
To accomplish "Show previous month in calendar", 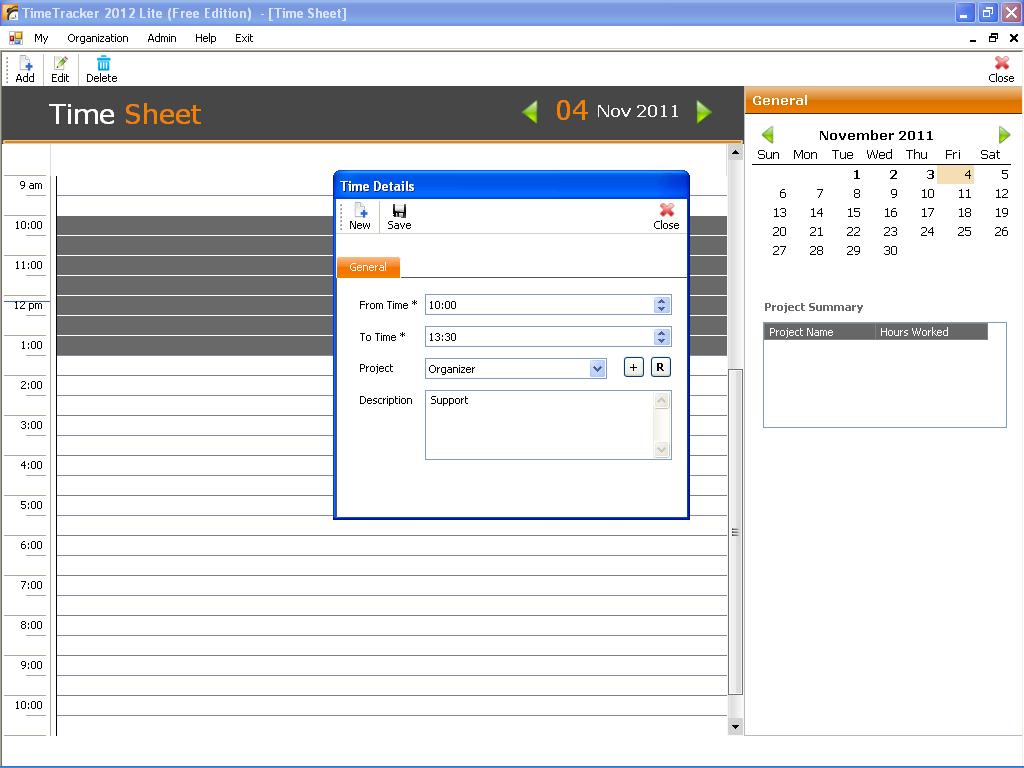I will [x=768, y=135].
